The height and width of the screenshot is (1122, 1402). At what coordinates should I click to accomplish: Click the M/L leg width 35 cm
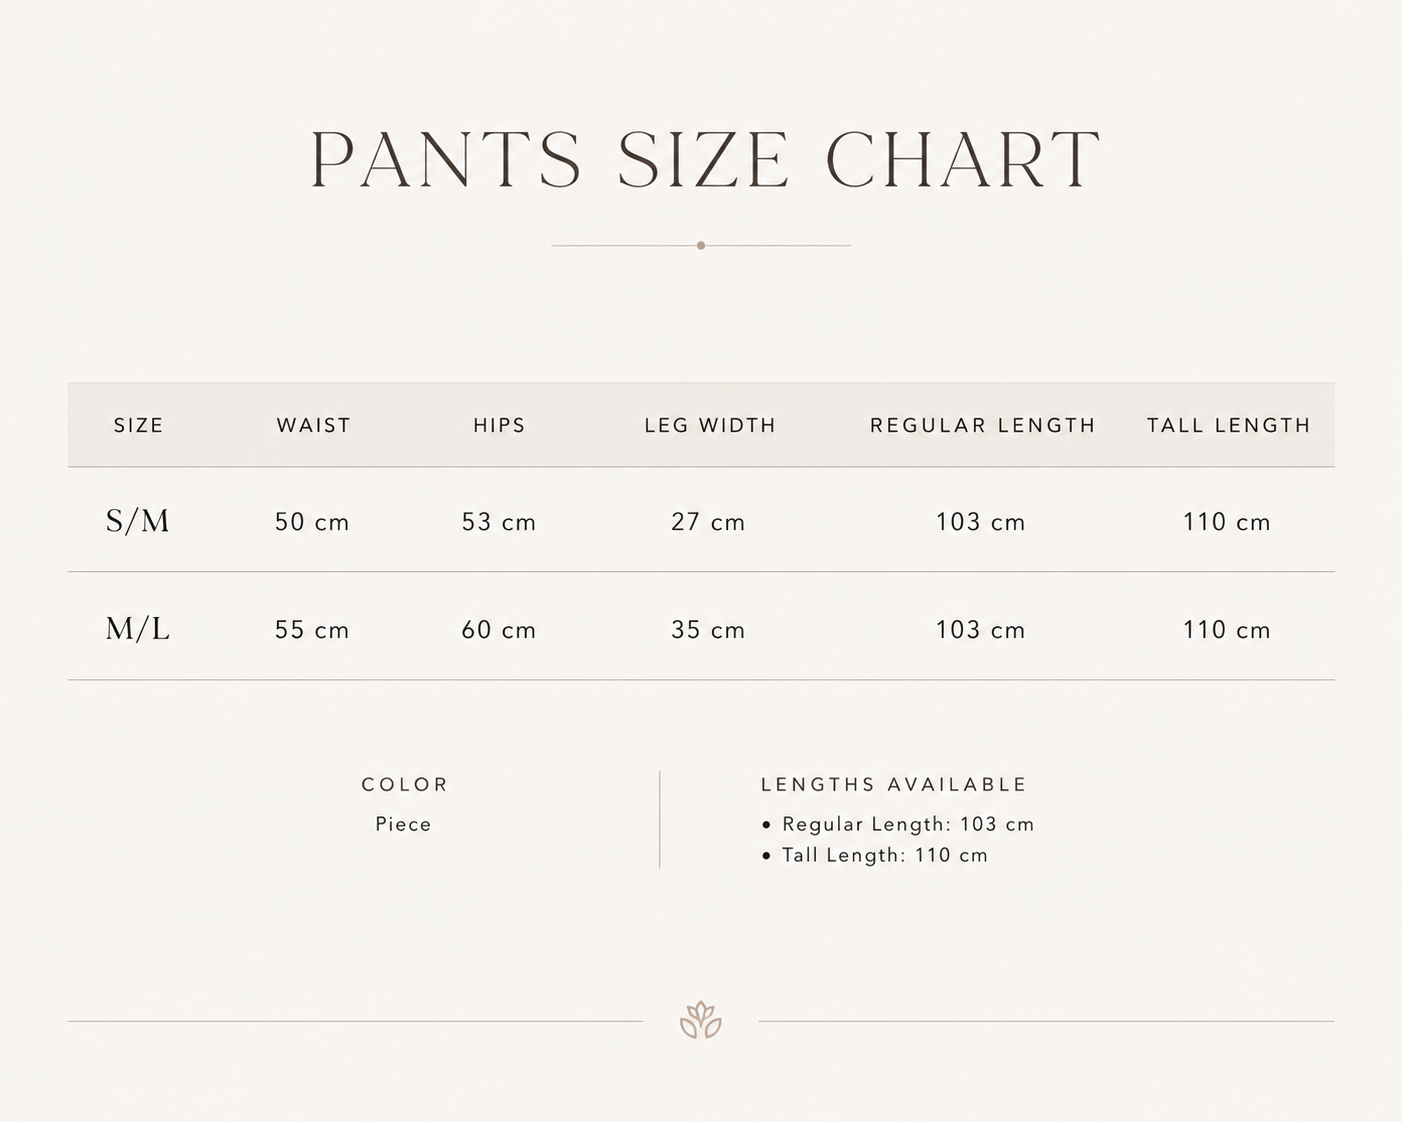click(708, 630)
